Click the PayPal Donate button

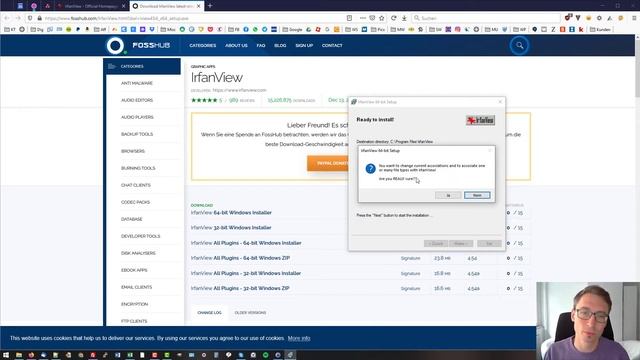tap(329, 163)
